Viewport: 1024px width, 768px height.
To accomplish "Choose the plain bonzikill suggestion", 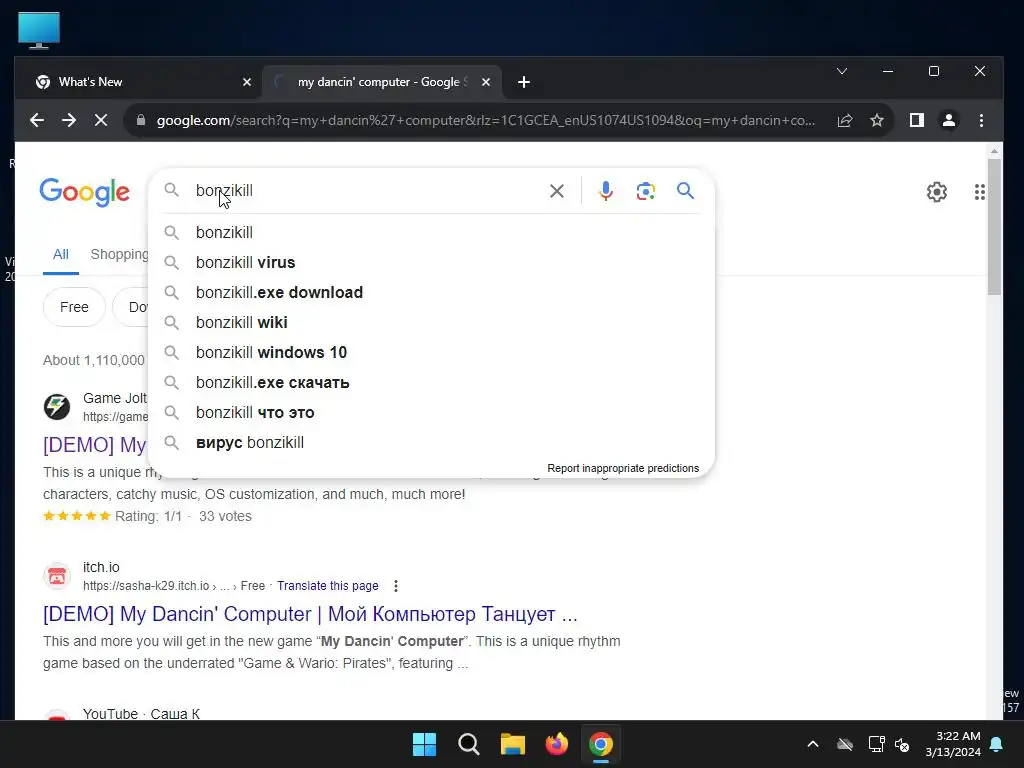I will (x=432, y=232).
